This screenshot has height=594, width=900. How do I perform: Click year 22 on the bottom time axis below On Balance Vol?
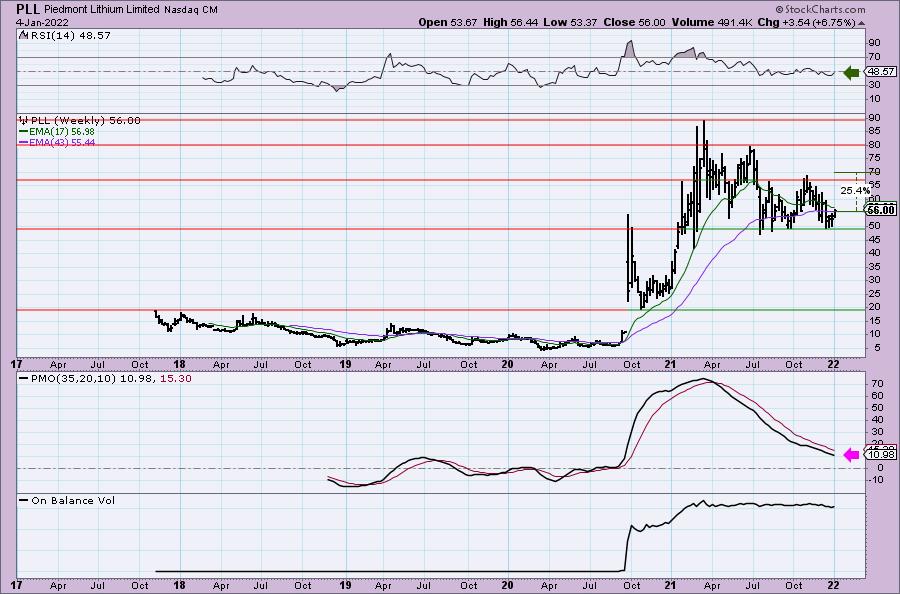[x=833, y=585]
